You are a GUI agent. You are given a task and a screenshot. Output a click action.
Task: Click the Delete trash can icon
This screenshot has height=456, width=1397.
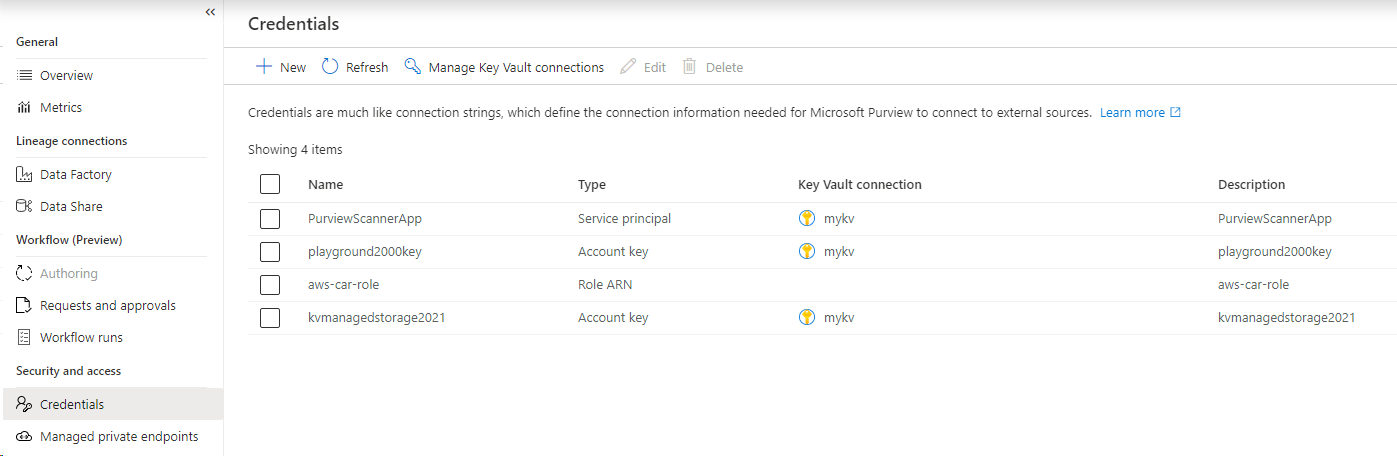click(689, 67)
